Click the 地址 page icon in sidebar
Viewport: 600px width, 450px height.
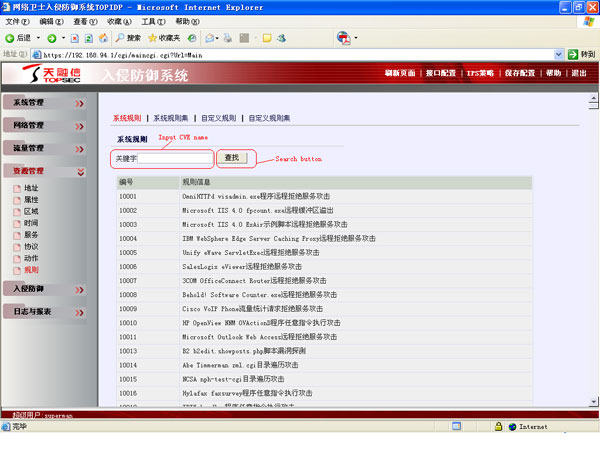(x=16, y=188)
